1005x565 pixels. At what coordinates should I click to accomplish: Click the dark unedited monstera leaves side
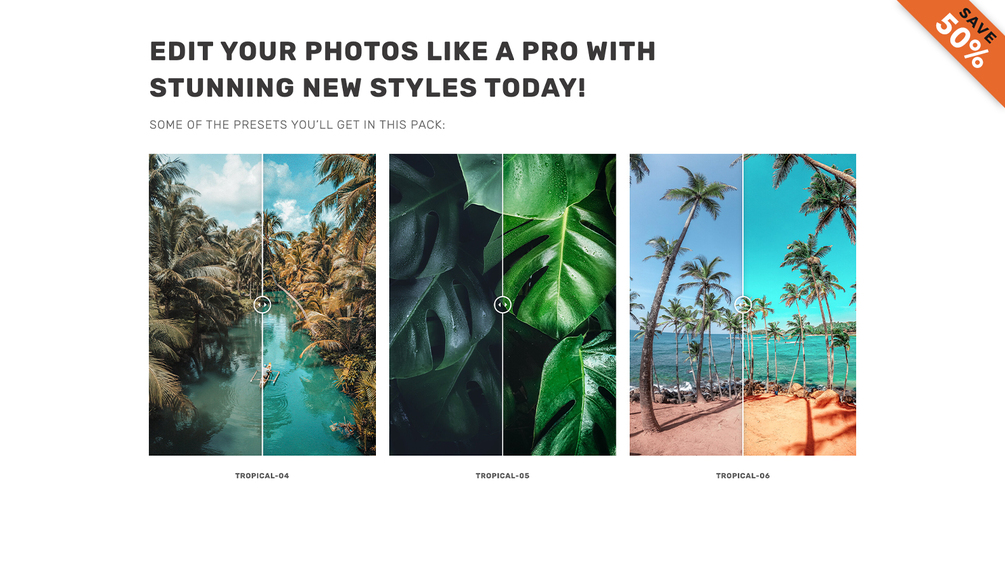(445, 304)
